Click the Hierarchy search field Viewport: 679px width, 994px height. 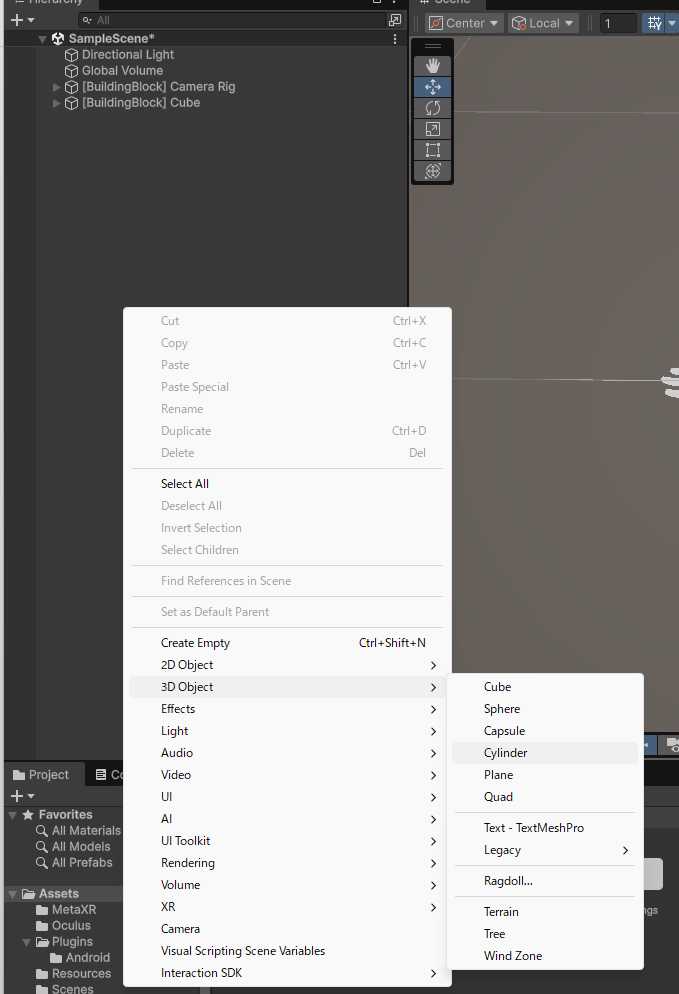coord(231,20)
